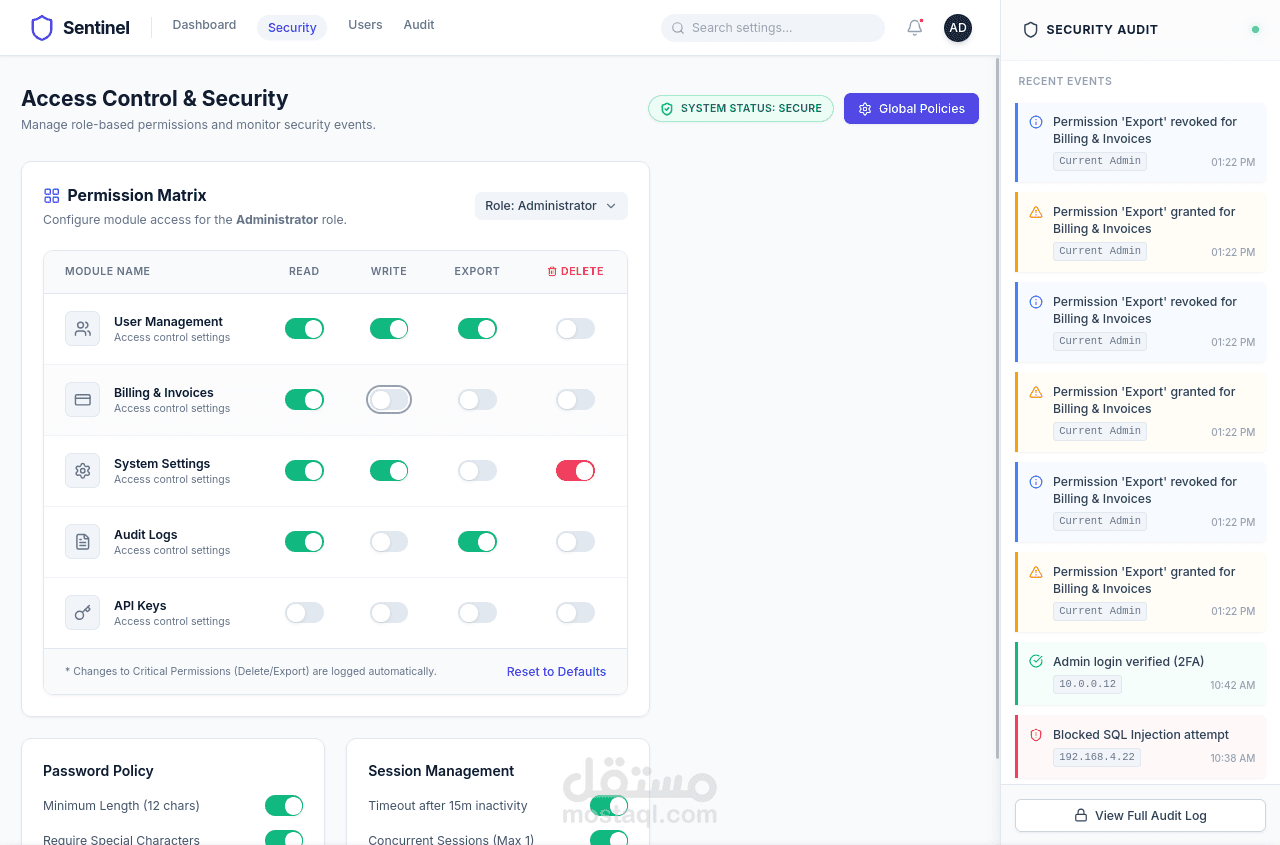Viewport: 1280px width, 845px height.
Task: Click the Security Audit shield icon
Action: pos(1031,30)
